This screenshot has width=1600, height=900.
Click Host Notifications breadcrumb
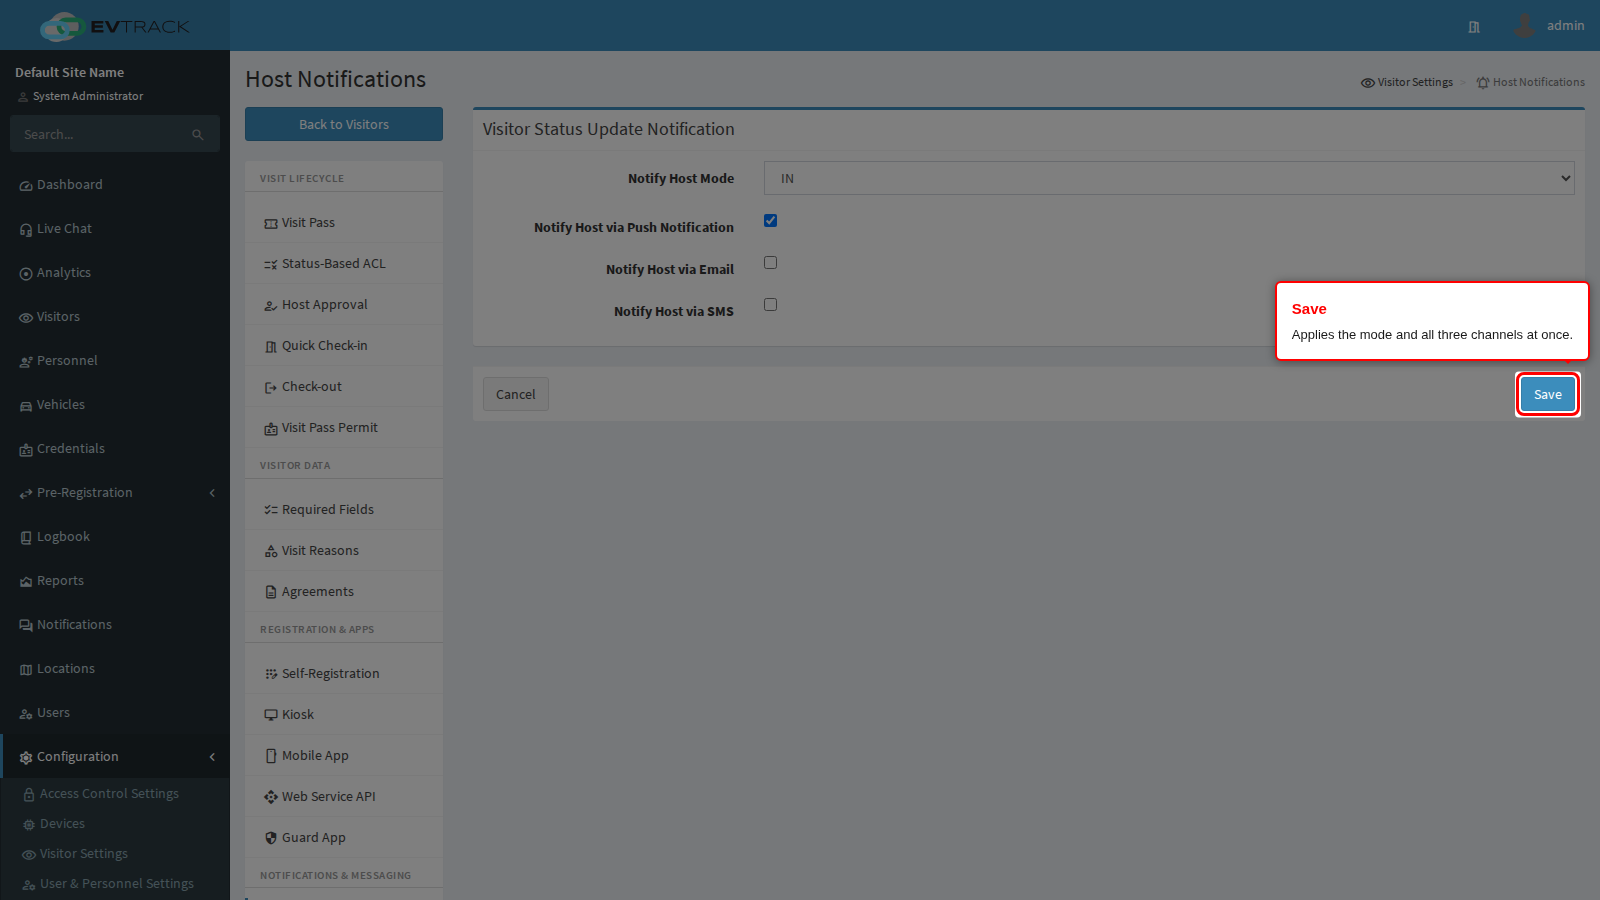coord(1531,82)
